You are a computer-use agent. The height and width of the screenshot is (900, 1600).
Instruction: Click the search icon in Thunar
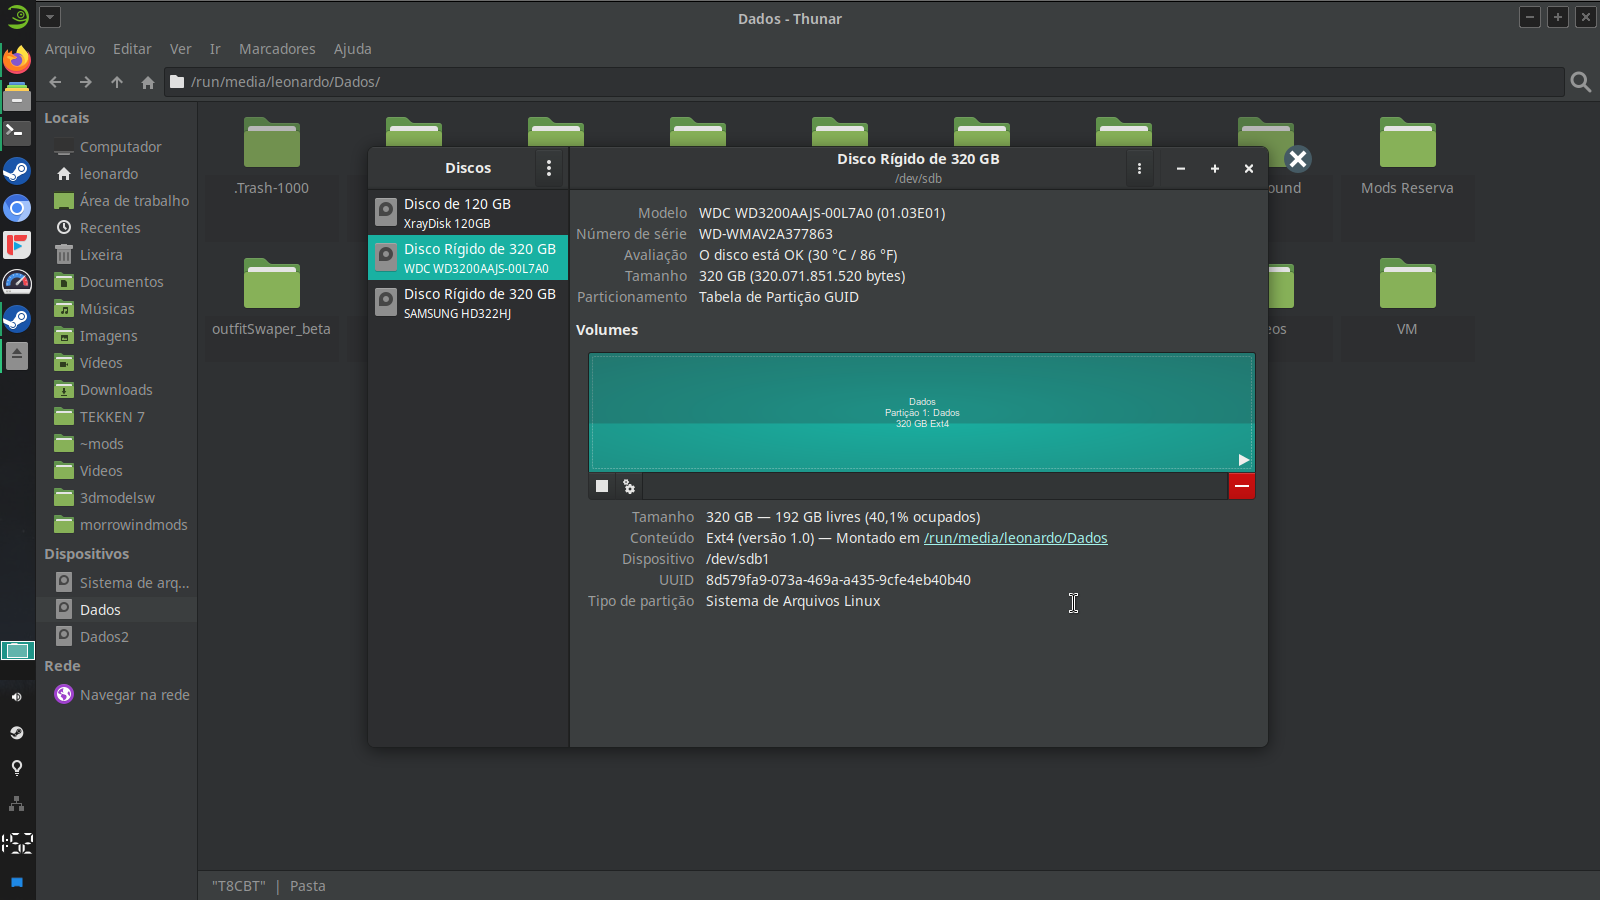pos(1580,82)
